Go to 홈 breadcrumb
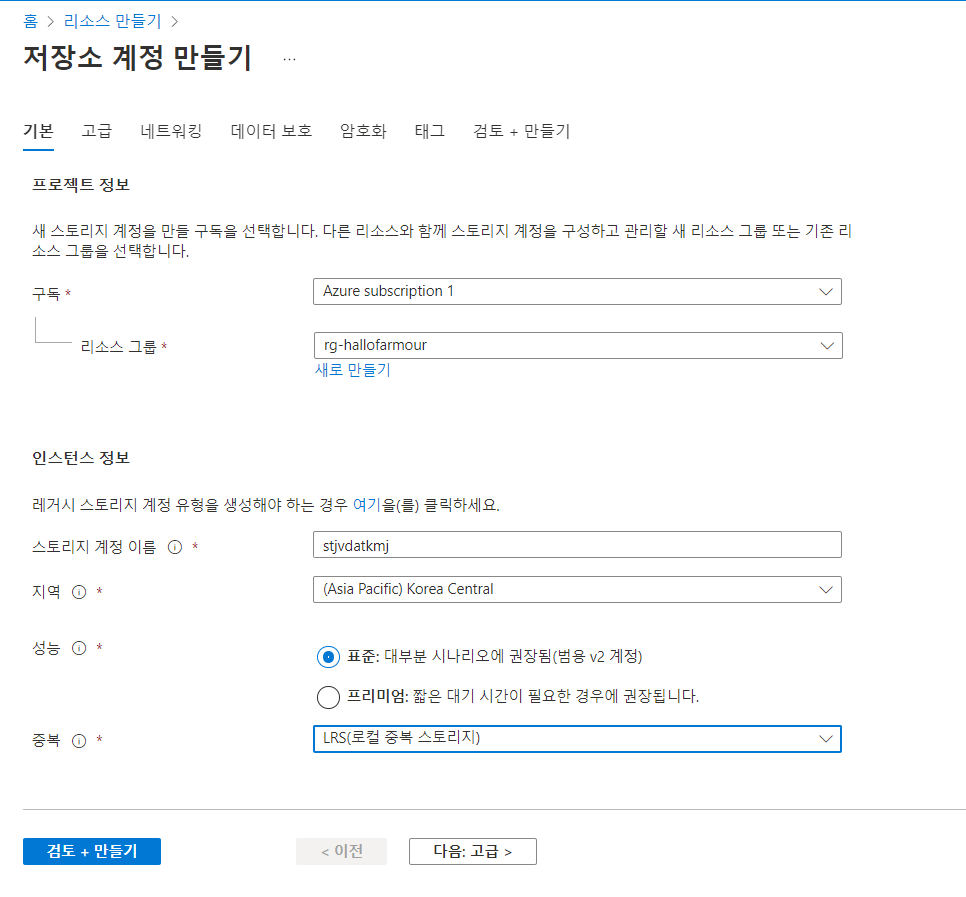 tap(30, 22)
